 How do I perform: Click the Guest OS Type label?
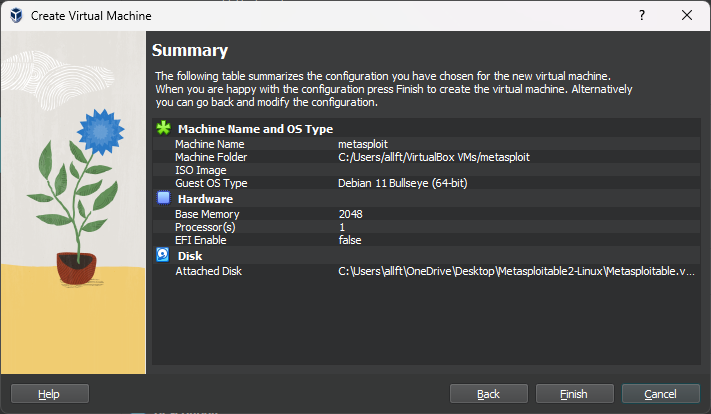tap(211, 183)
